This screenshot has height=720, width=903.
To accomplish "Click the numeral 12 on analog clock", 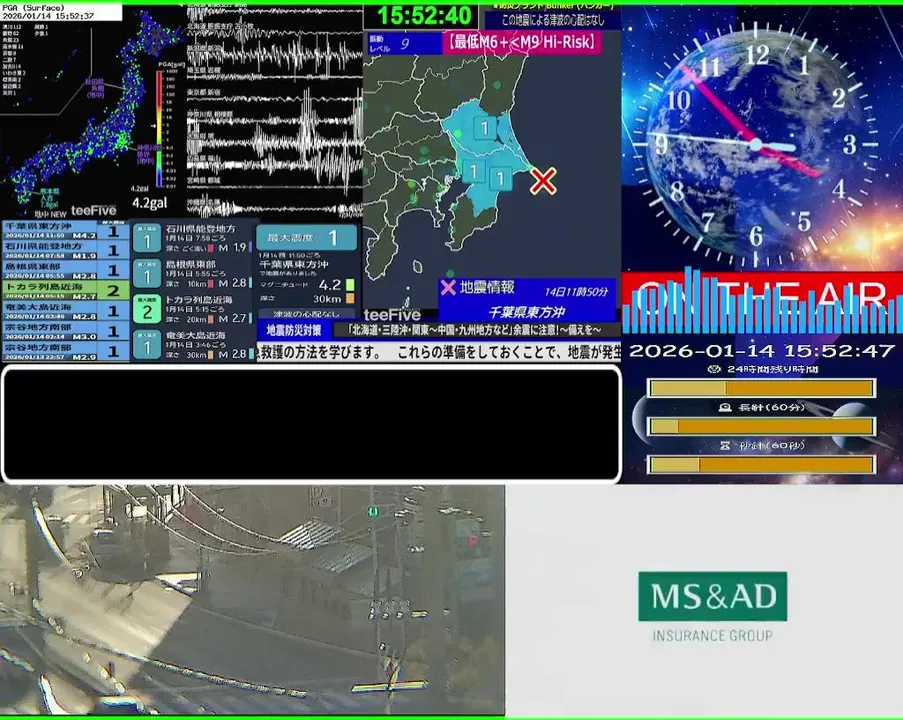I will (757, 55).
